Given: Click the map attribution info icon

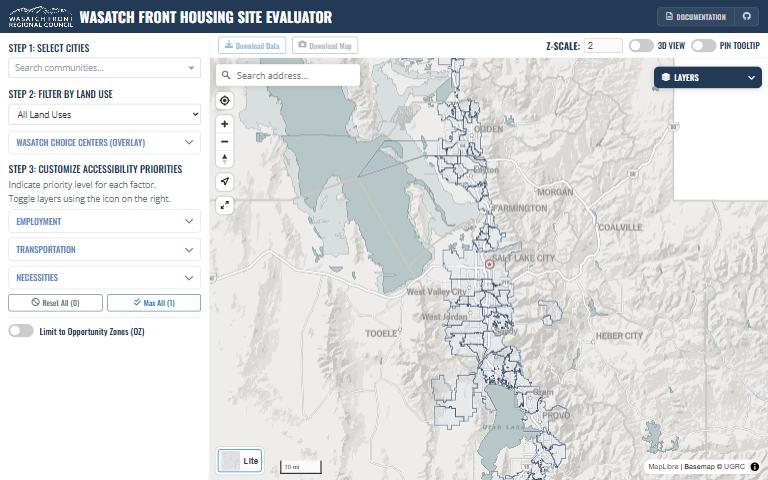Looking at the screenshot, I should click(755, 467).
